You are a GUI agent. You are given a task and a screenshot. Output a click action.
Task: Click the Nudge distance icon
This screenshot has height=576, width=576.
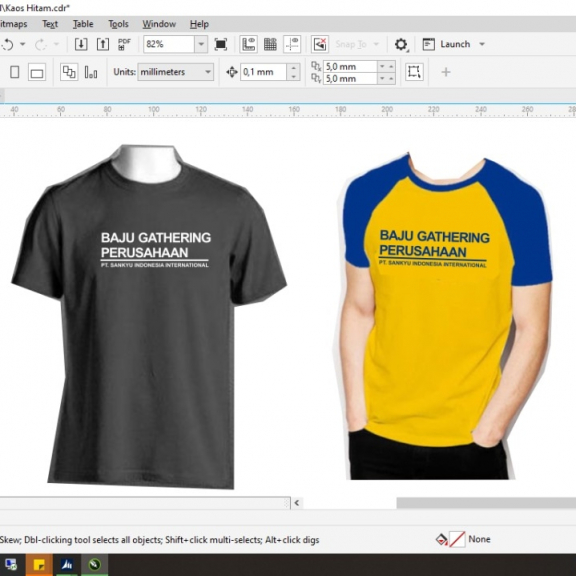[x=232, y=72]
